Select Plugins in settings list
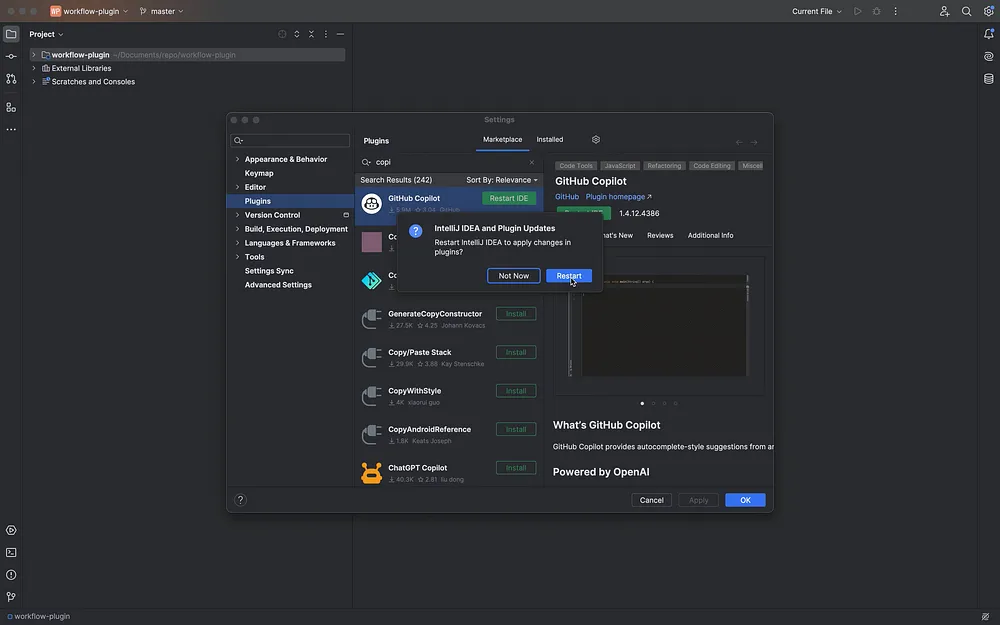This screenshot has width=1000, height=625. pos(290,201)
